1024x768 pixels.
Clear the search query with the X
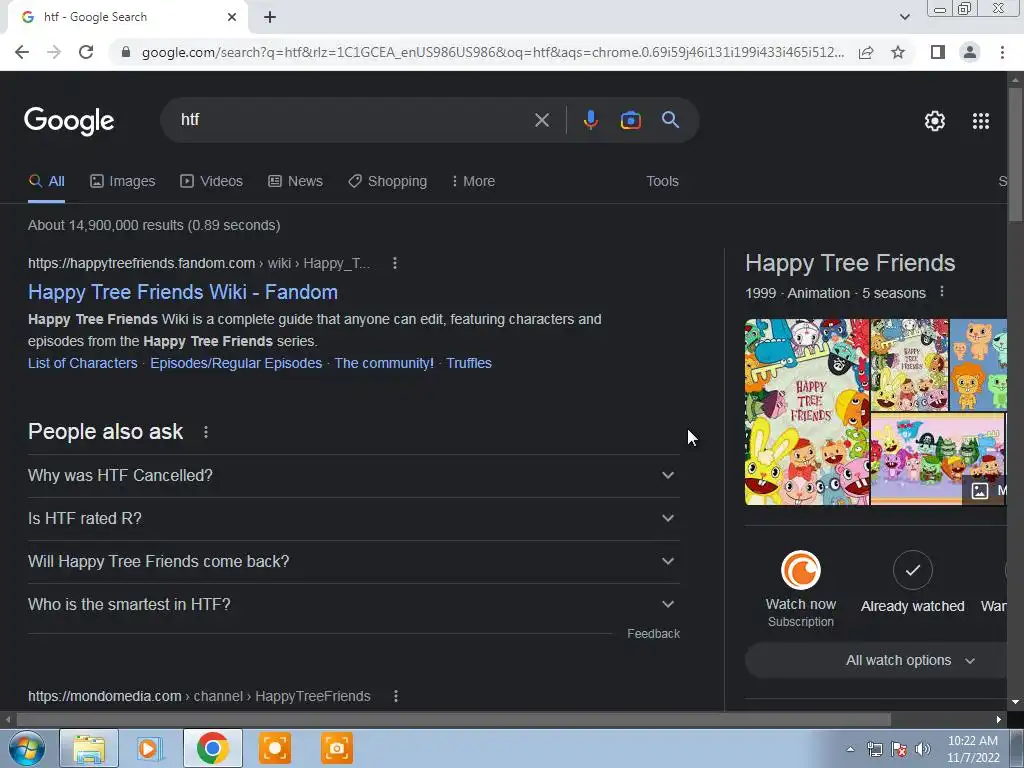click(541, 120)
